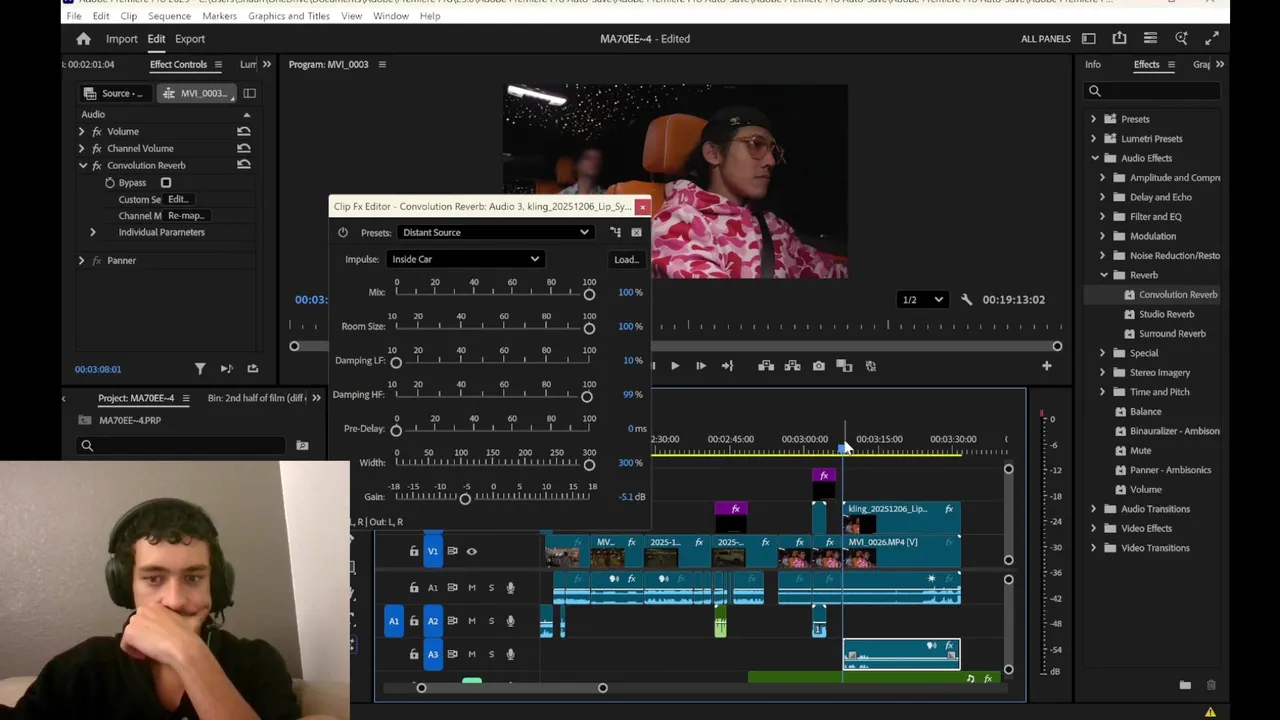The width and height of the screenshot is (1280, 720).
Task: Click the A2 voice-over record microphone
Action: (510, 621)
